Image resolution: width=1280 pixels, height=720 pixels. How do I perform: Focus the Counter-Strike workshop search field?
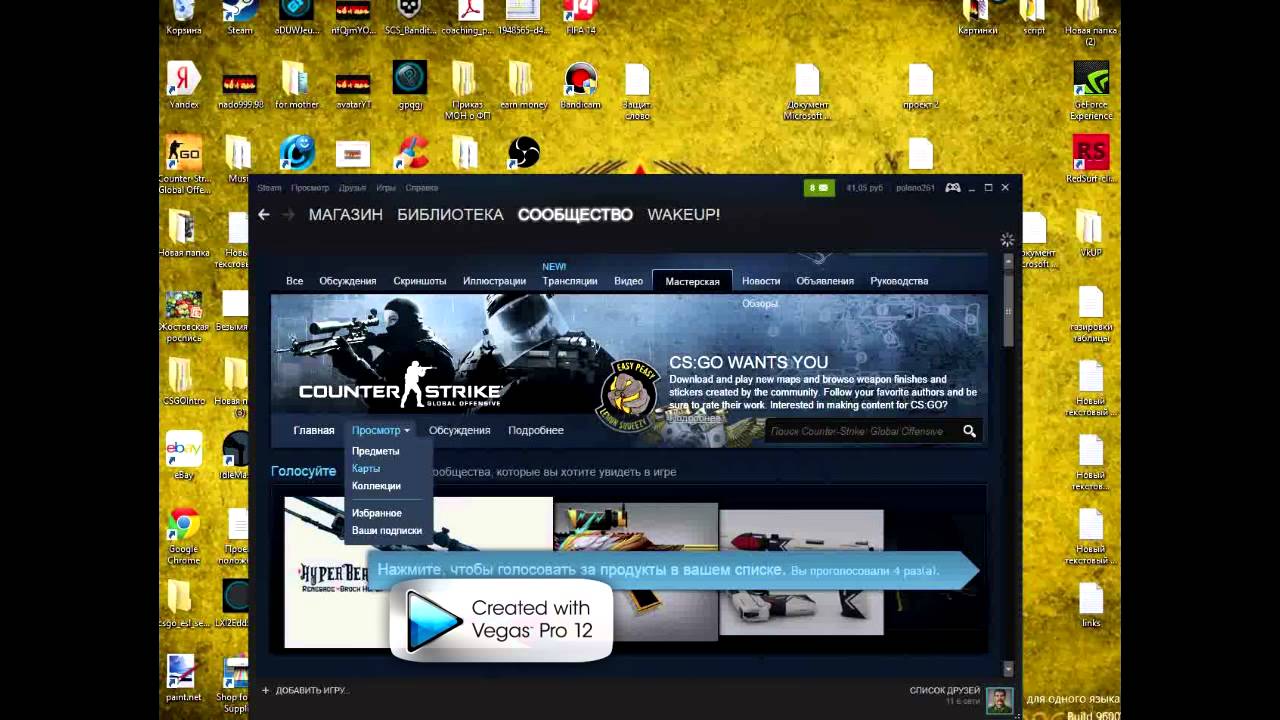pos(862,431)
